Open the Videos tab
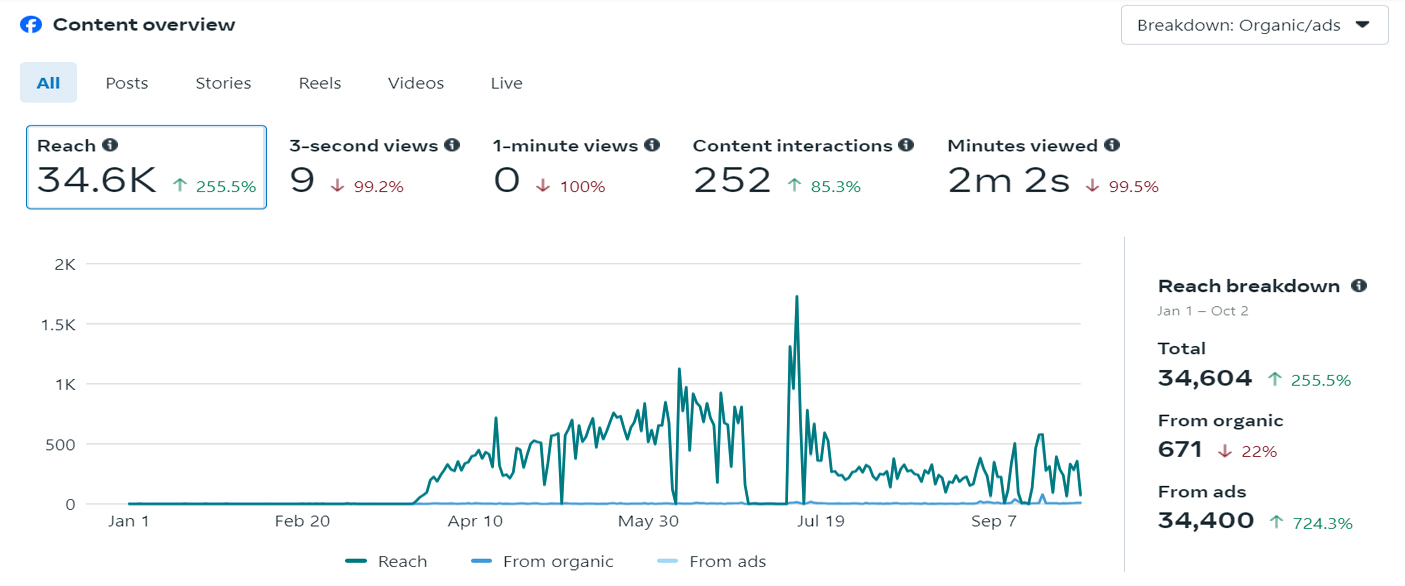 click(x=416, y=83)
